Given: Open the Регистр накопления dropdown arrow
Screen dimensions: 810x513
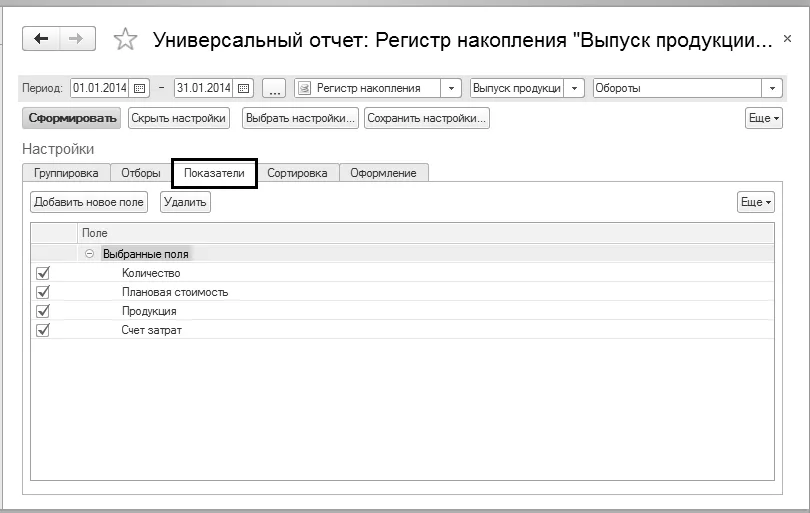Looking at the screenshot, I should pos(451,88).
